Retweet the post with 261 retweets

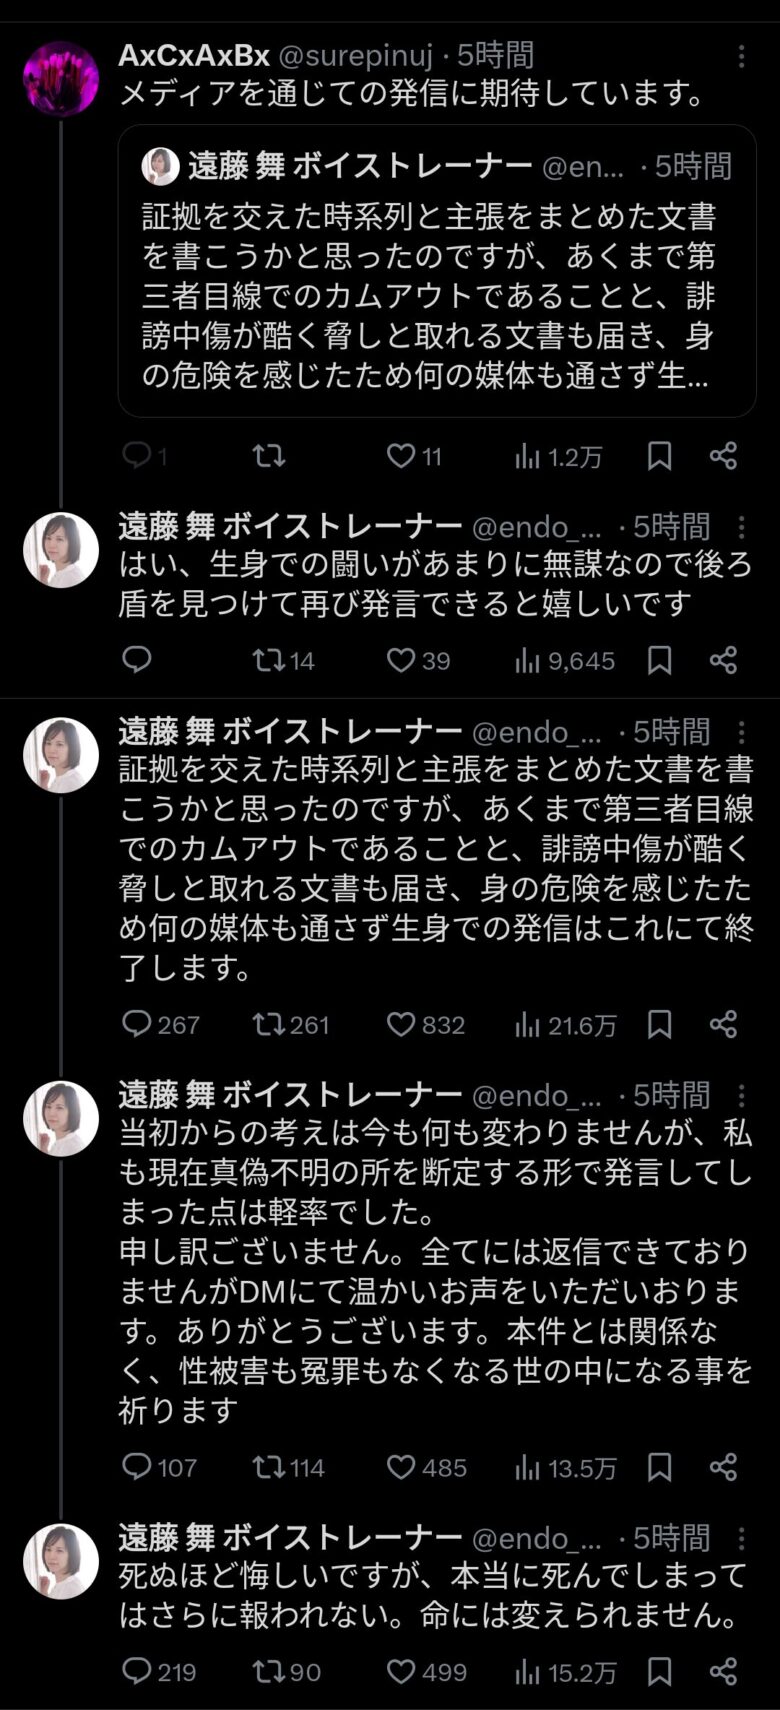(x=269, y=1024)
